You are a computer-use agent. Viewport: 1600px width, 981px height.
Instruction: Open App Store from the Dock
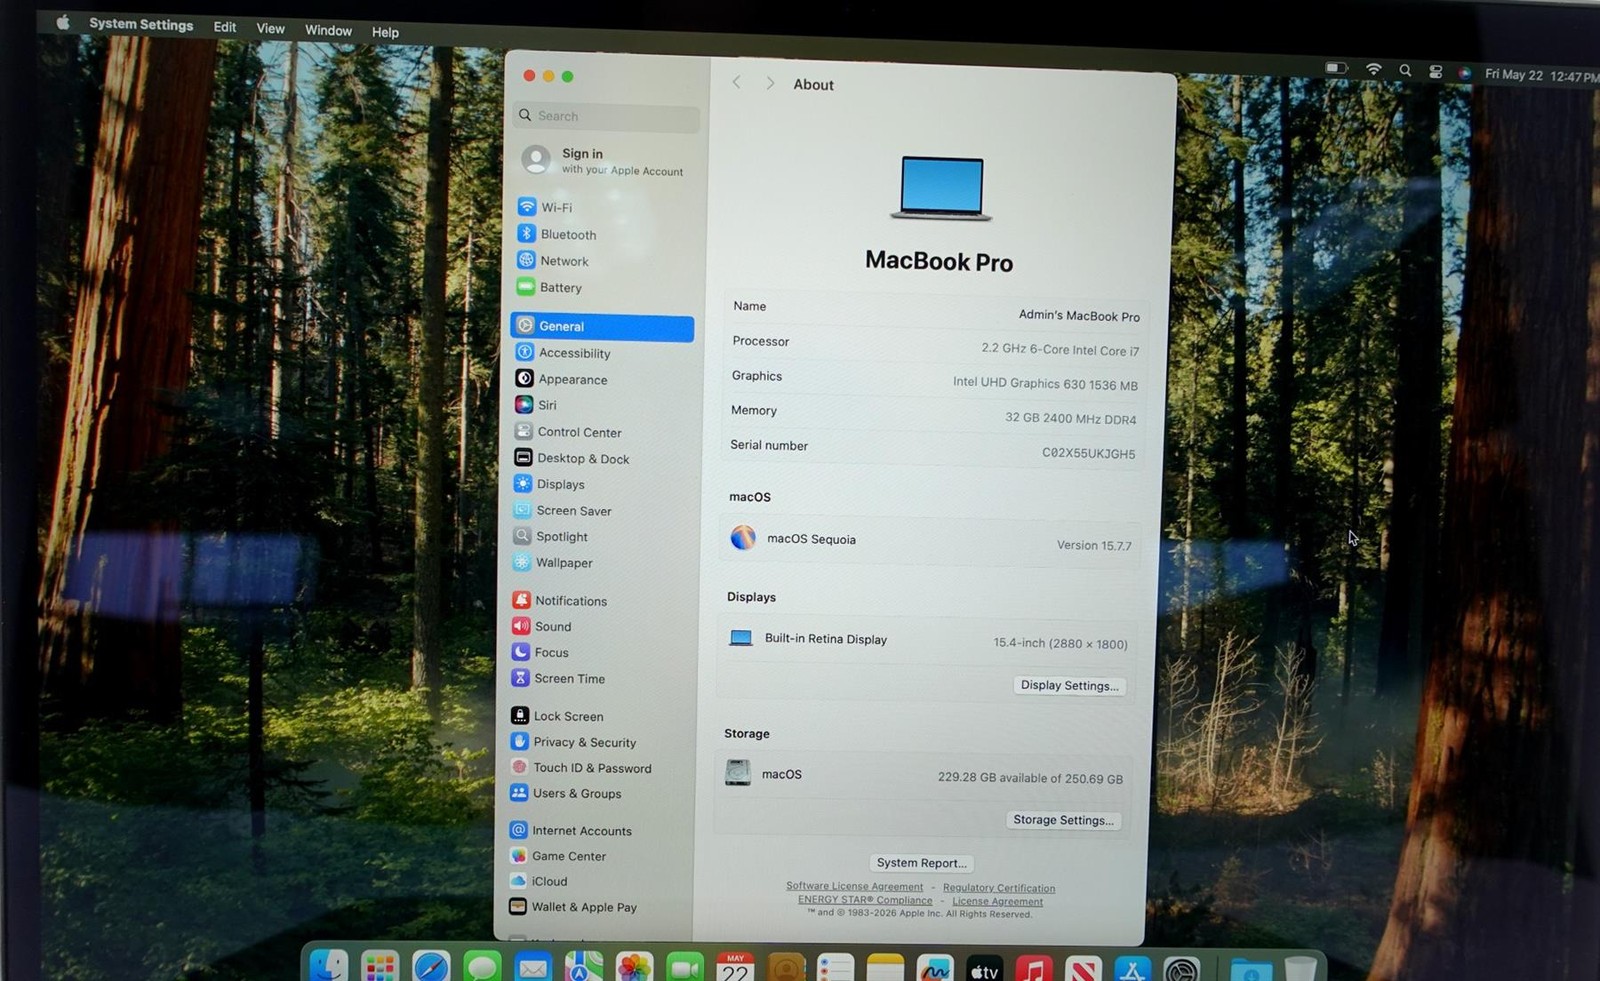point(1131,970)
